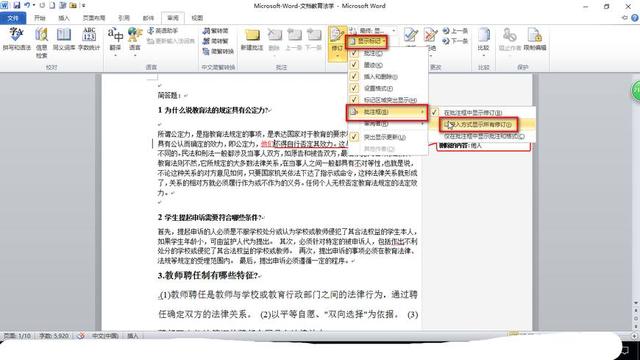Click heading '3.教师聘任制有哪些特征?'

(x=209, y=276)
